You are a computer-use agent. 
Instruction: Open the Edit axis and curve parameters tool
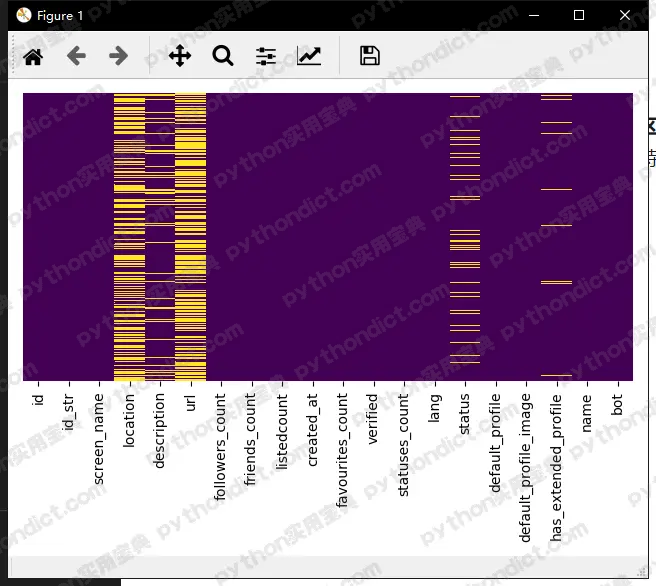click(309, 56)
